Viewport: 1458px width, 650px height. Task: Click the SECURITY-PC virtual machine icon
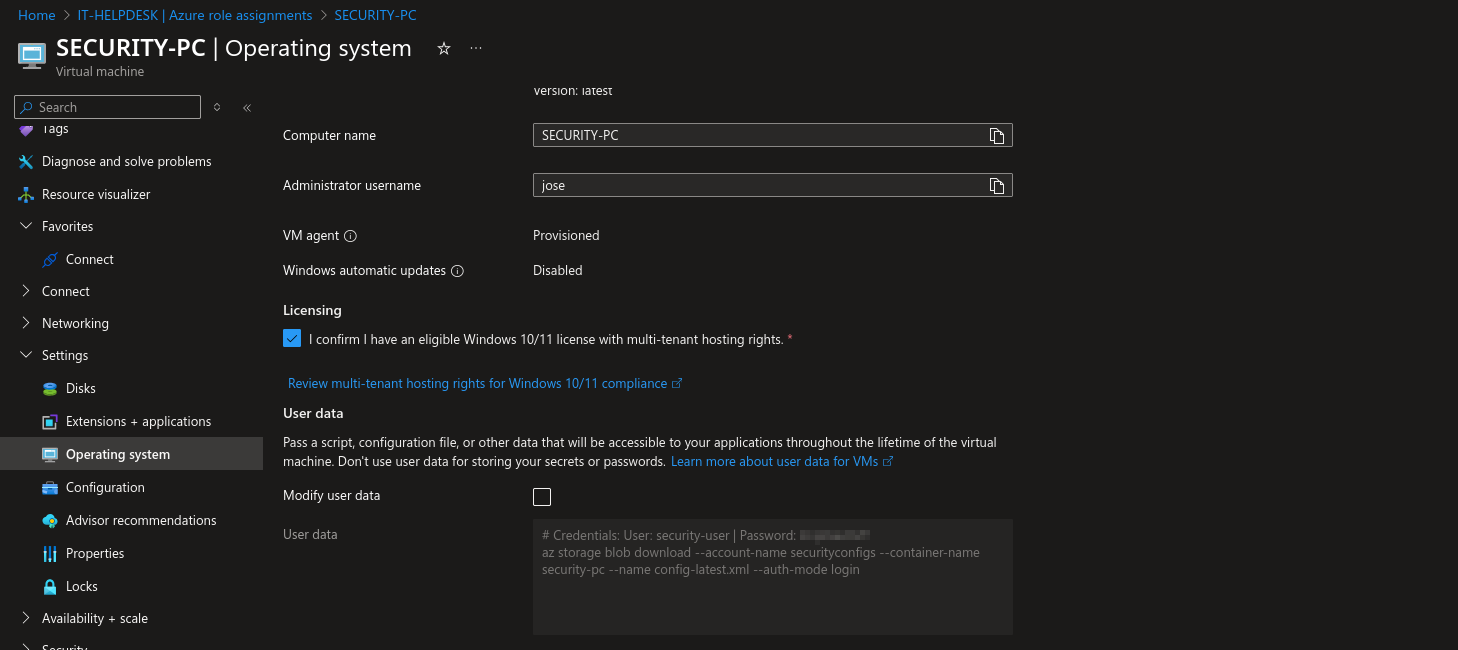[32, 56]
